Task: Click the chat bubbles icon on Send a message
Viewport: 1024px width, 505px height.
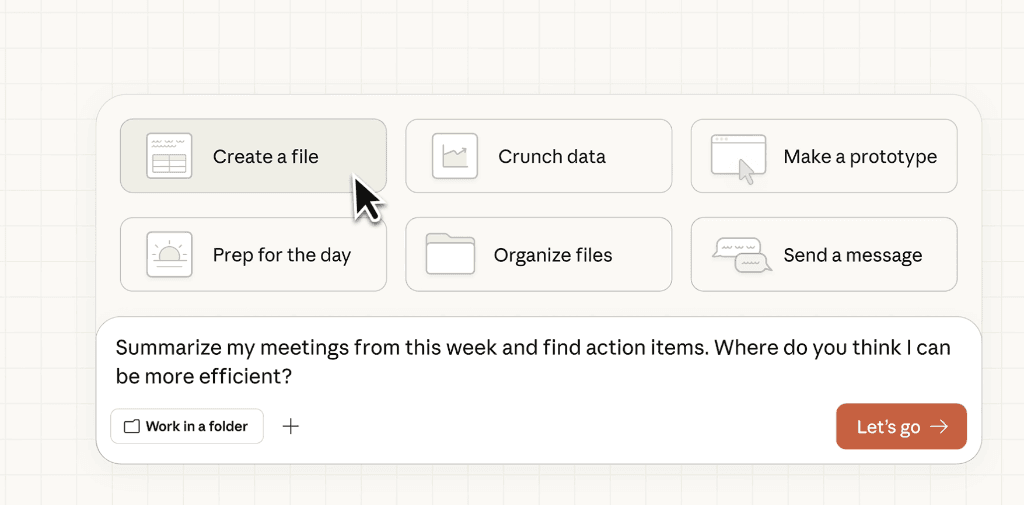Action: [742, 255]
